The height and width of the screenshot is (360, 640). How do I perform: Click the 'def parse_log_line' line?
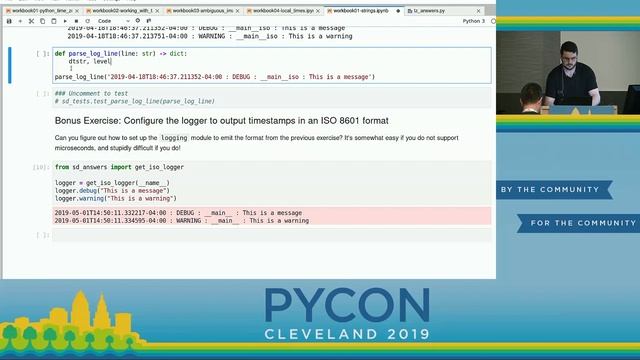[x=121, y=53]
